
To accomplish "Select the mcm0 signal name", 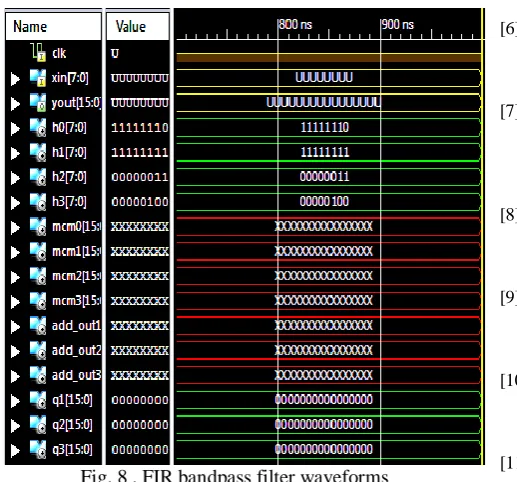I will click(x=76, y=227).
